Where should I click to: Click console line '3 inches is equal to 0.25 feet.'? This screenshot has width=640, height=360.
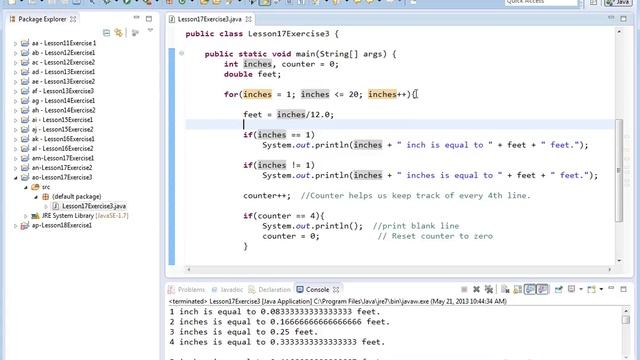pos(243,332)
